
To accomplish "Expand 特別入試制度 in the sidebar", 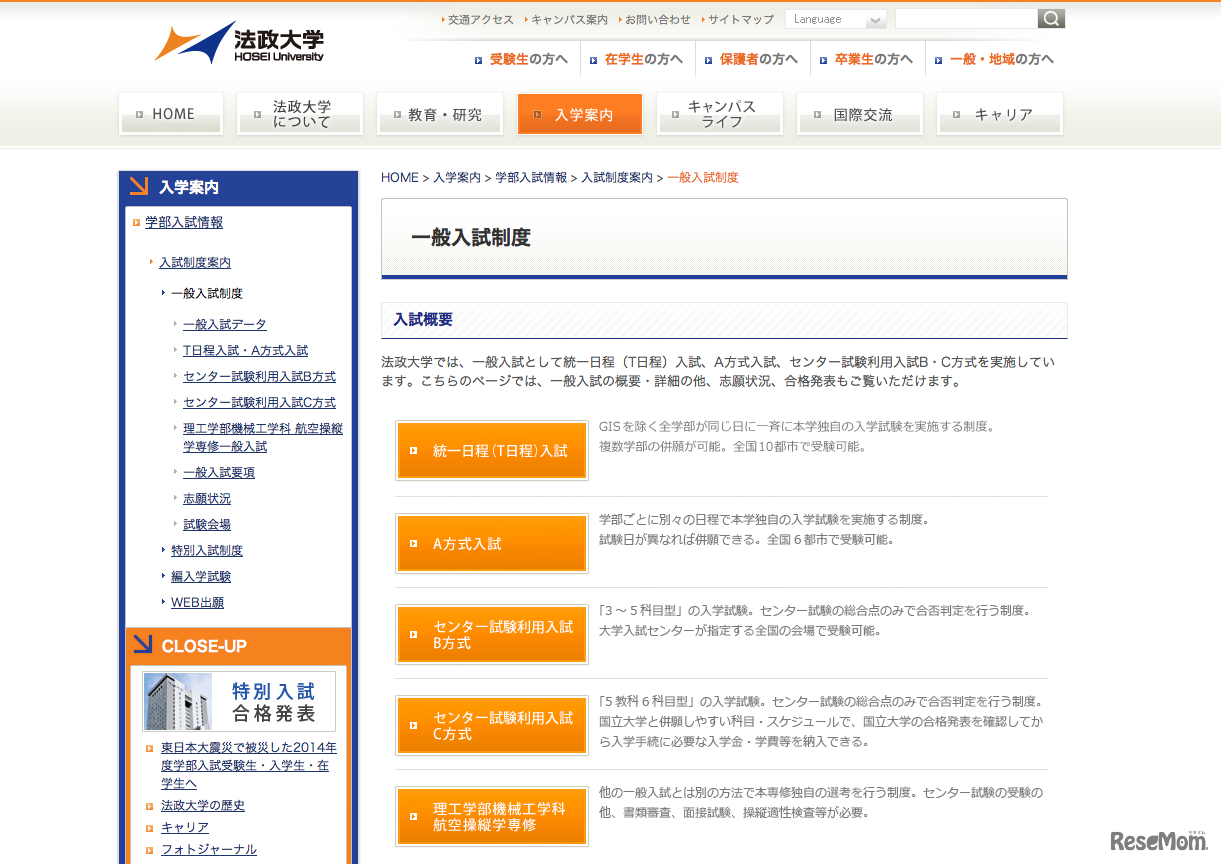I will click(206, 551).
